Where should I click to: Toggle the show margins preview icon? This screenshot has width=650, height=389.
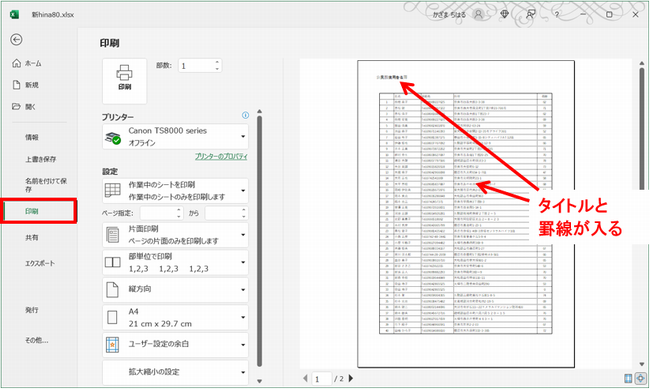628,378
